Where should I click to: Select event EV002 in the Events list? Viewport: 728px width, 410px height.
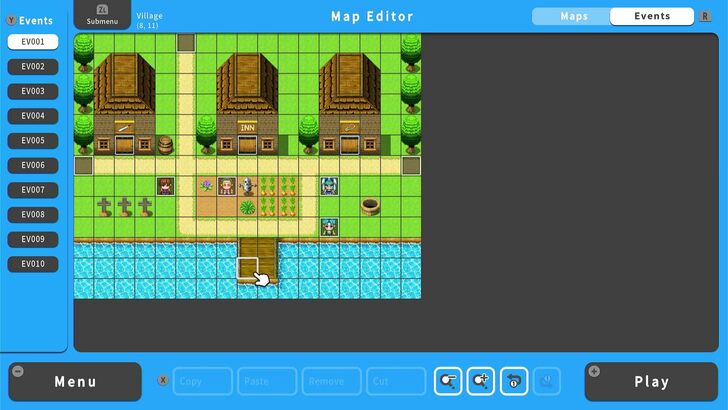tap(33, 66)
